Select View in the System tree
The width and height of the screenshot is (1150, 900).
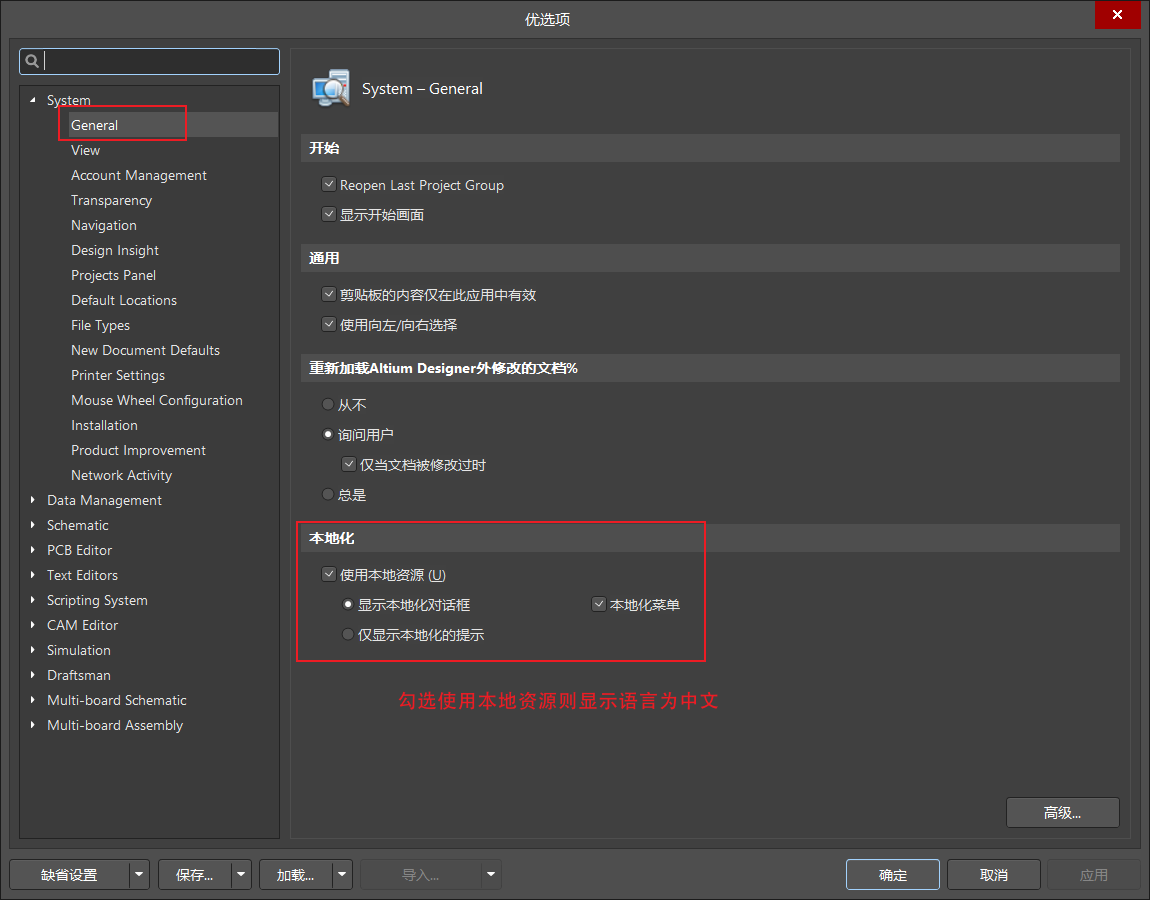coord(85,150)
